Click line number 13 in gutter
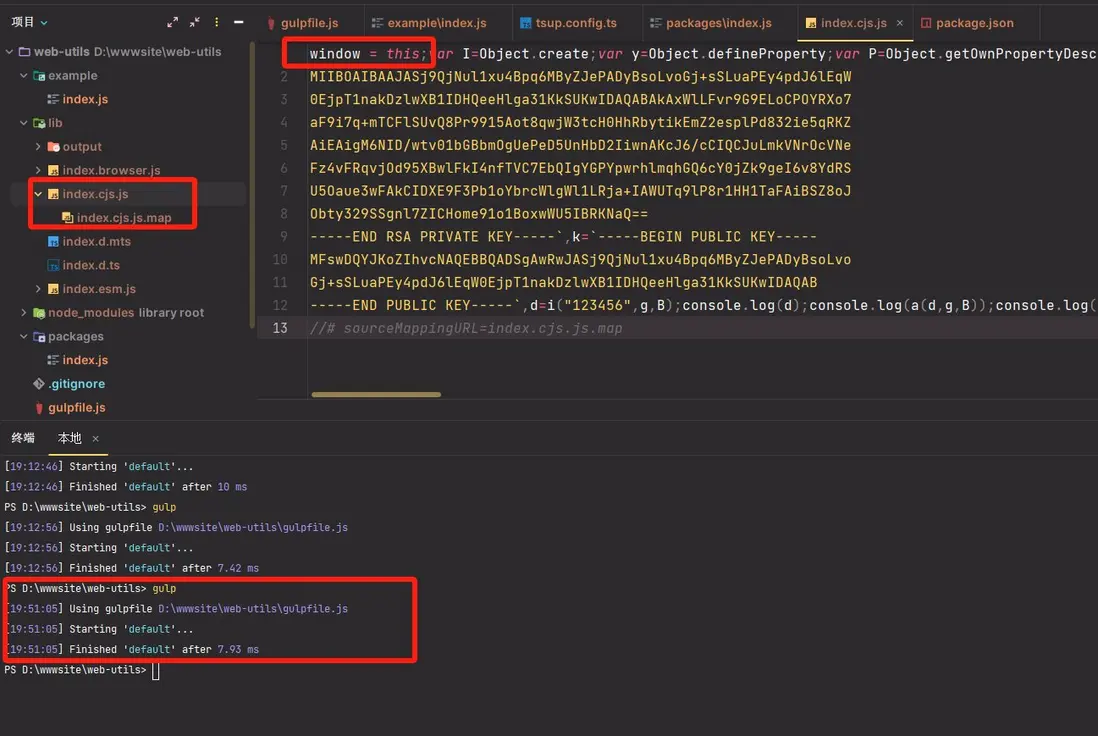 click(x=279, y=328)
